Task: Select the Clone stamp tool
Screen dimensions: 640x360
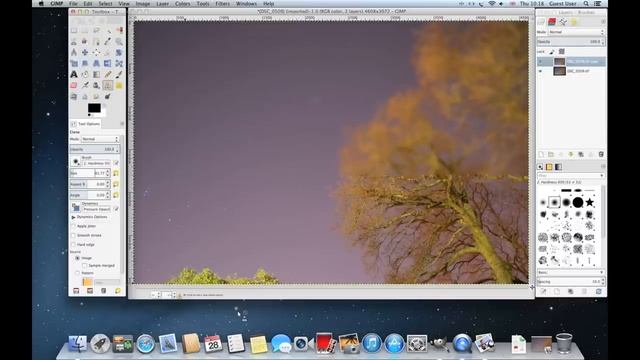Action: click(x=108, y=85)
